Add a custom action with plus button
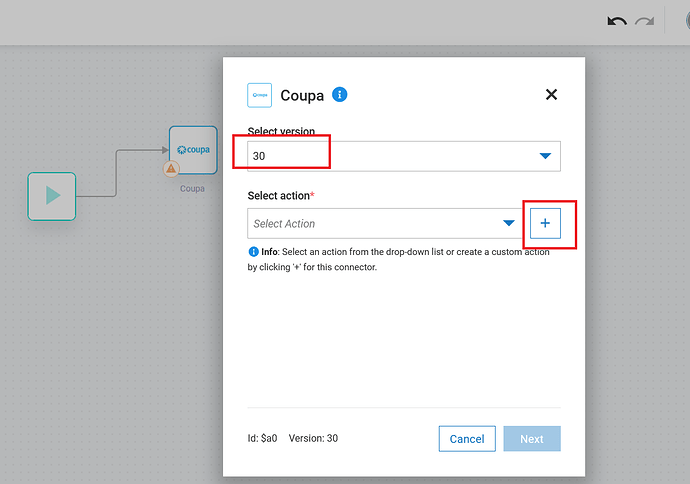The height and width of the screenshot is (484, 690). [545, 223]
